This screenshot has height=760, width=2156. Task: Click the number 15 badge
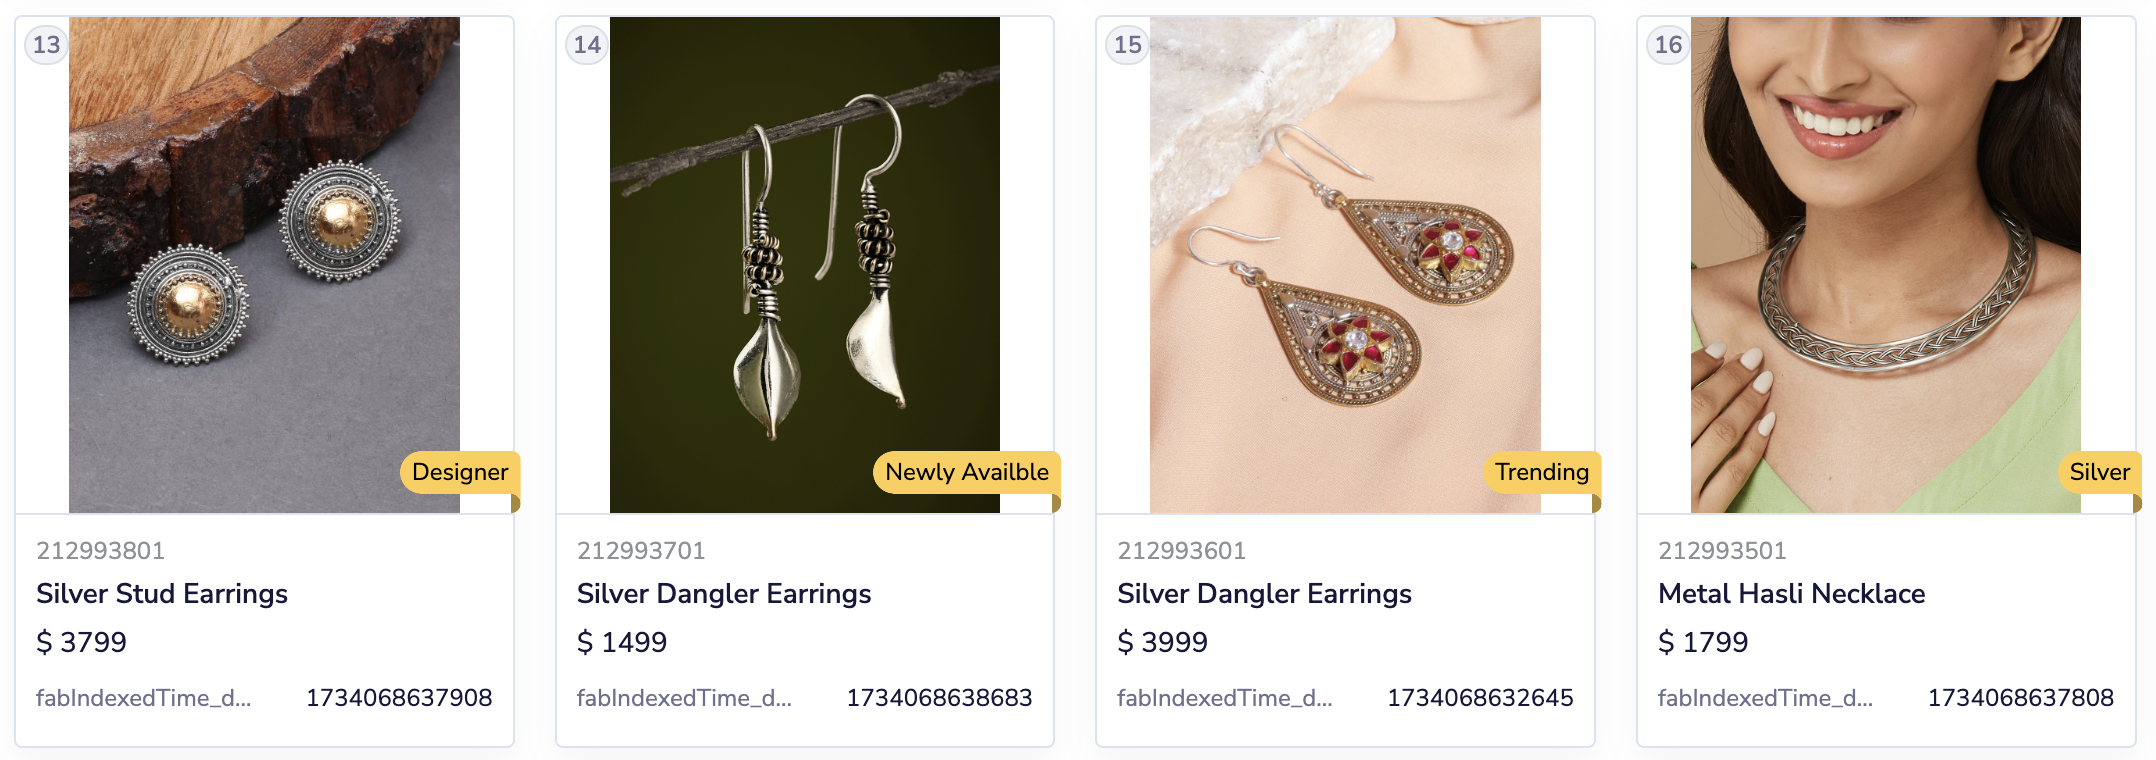[x=1127, y=45]
